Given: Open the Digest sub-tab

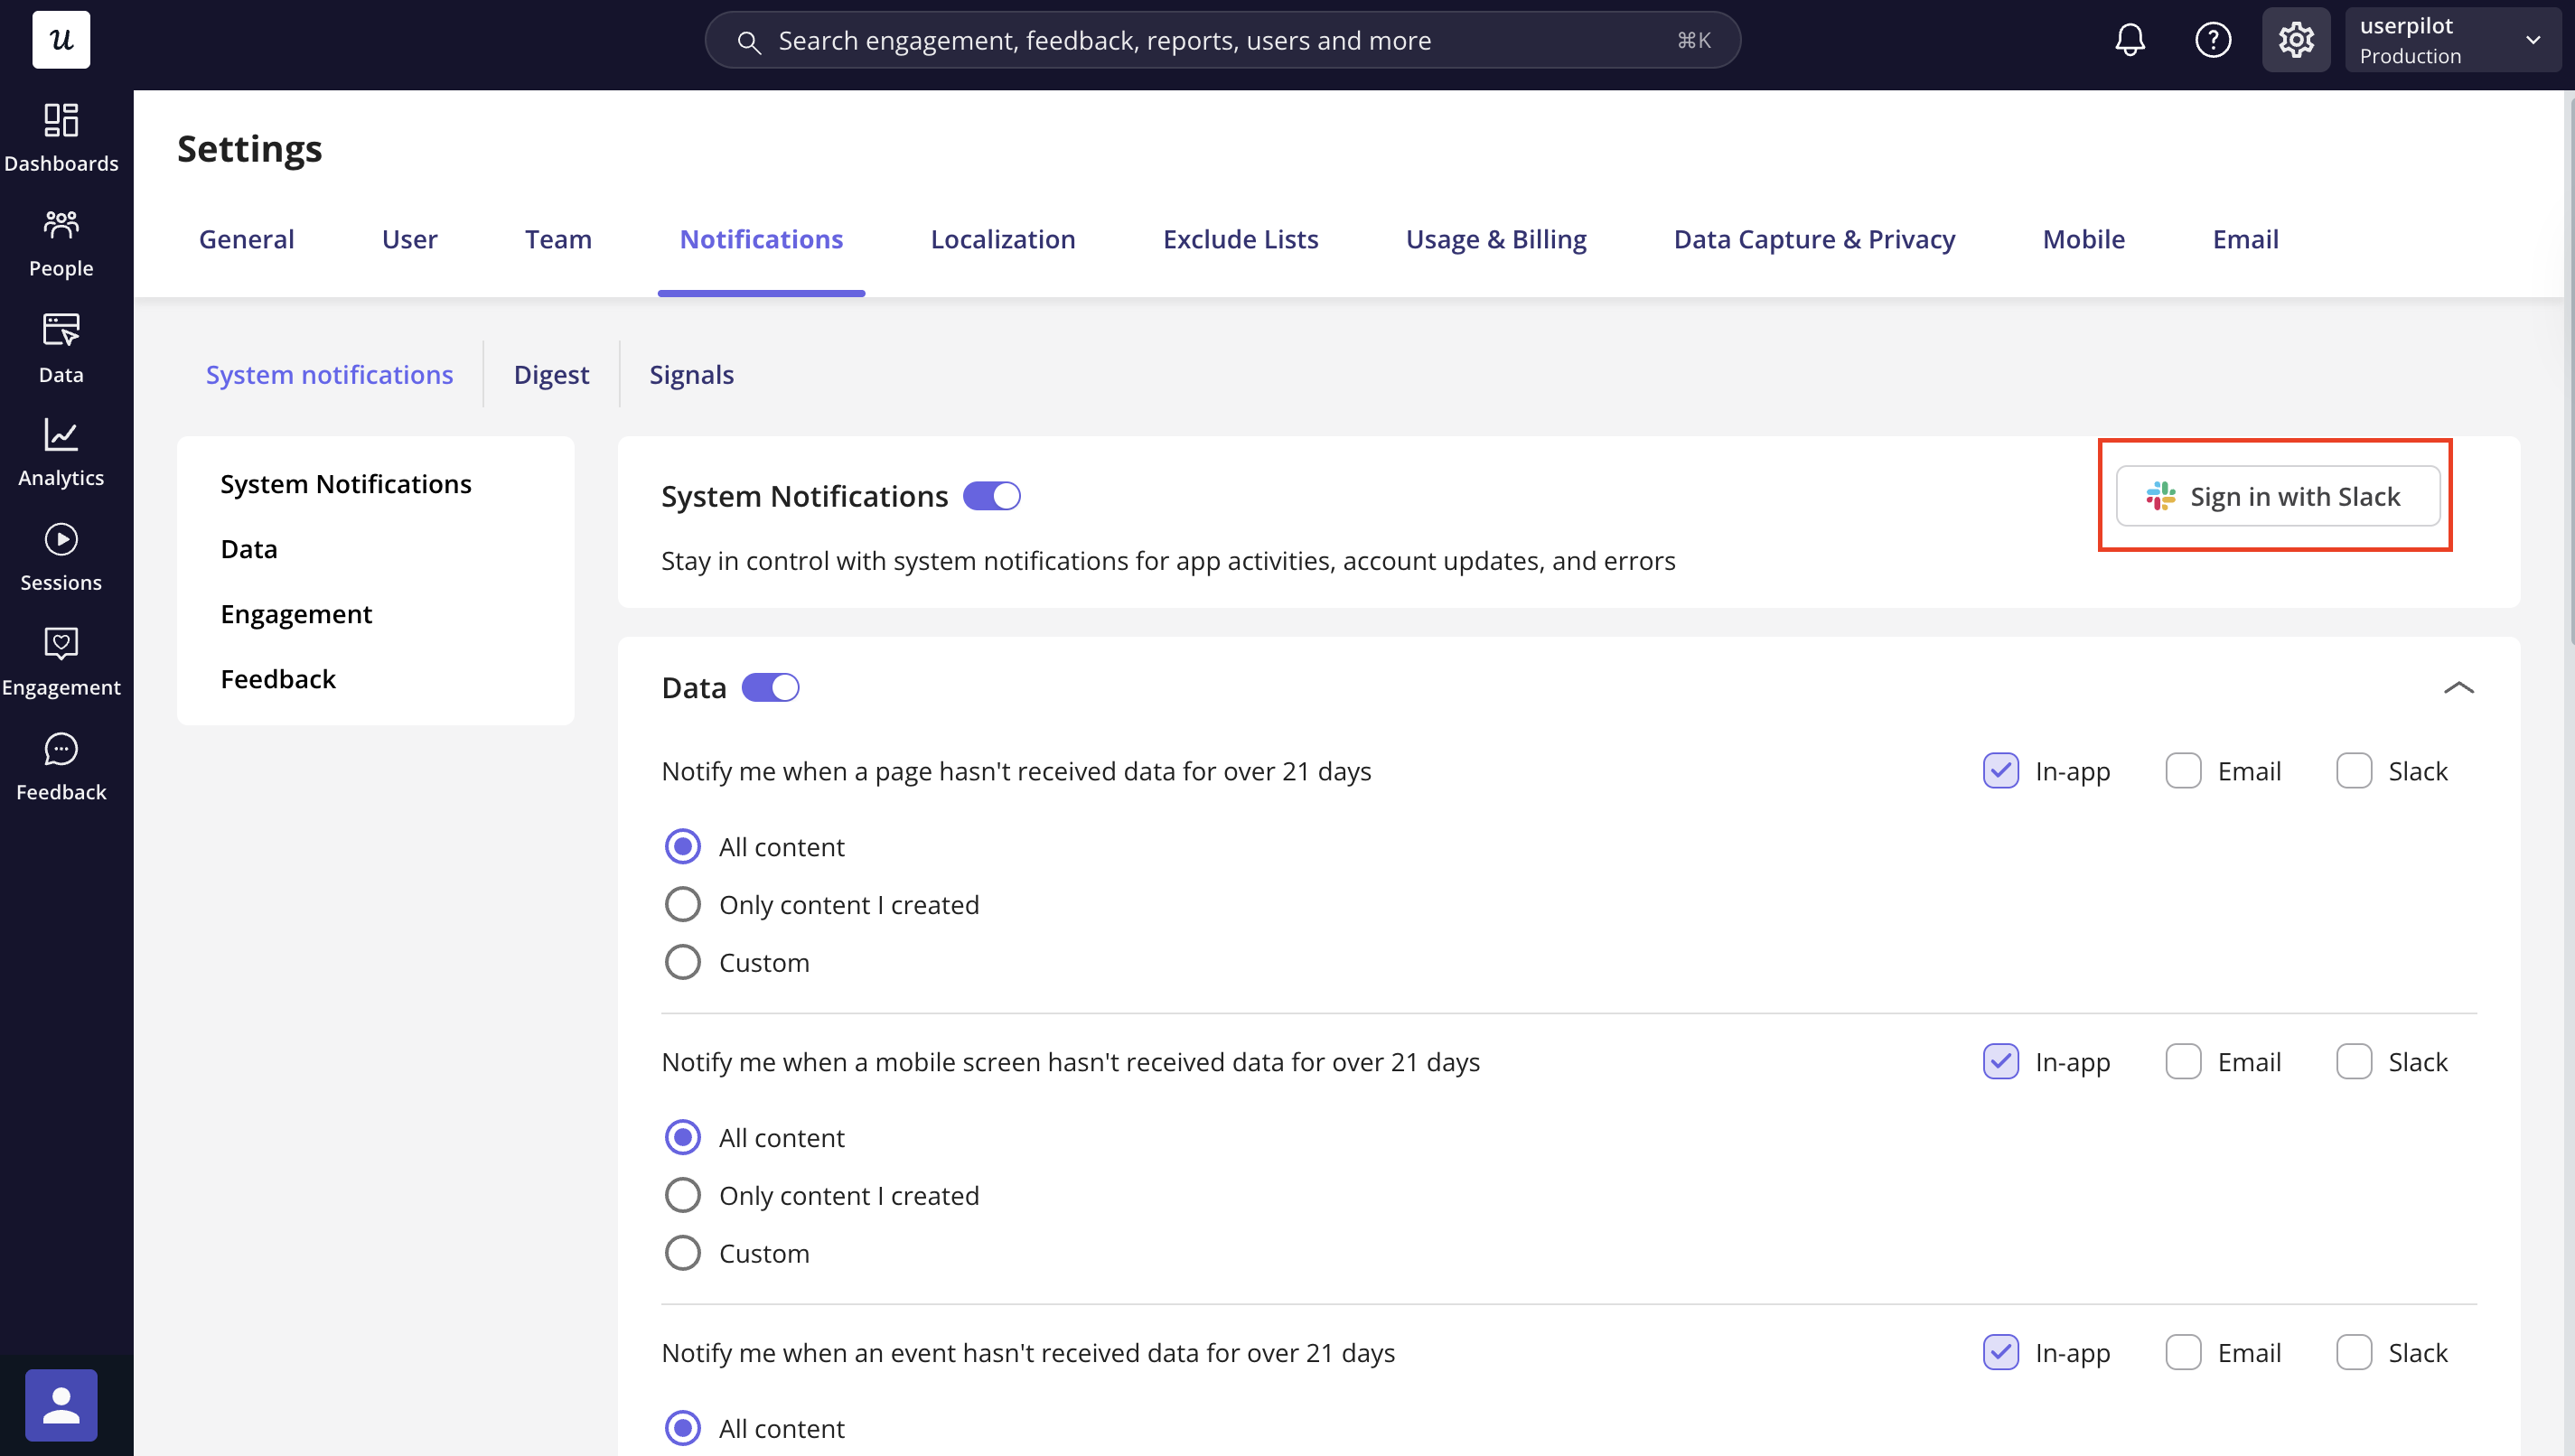Looking at the screenshot, I should 551,375.
